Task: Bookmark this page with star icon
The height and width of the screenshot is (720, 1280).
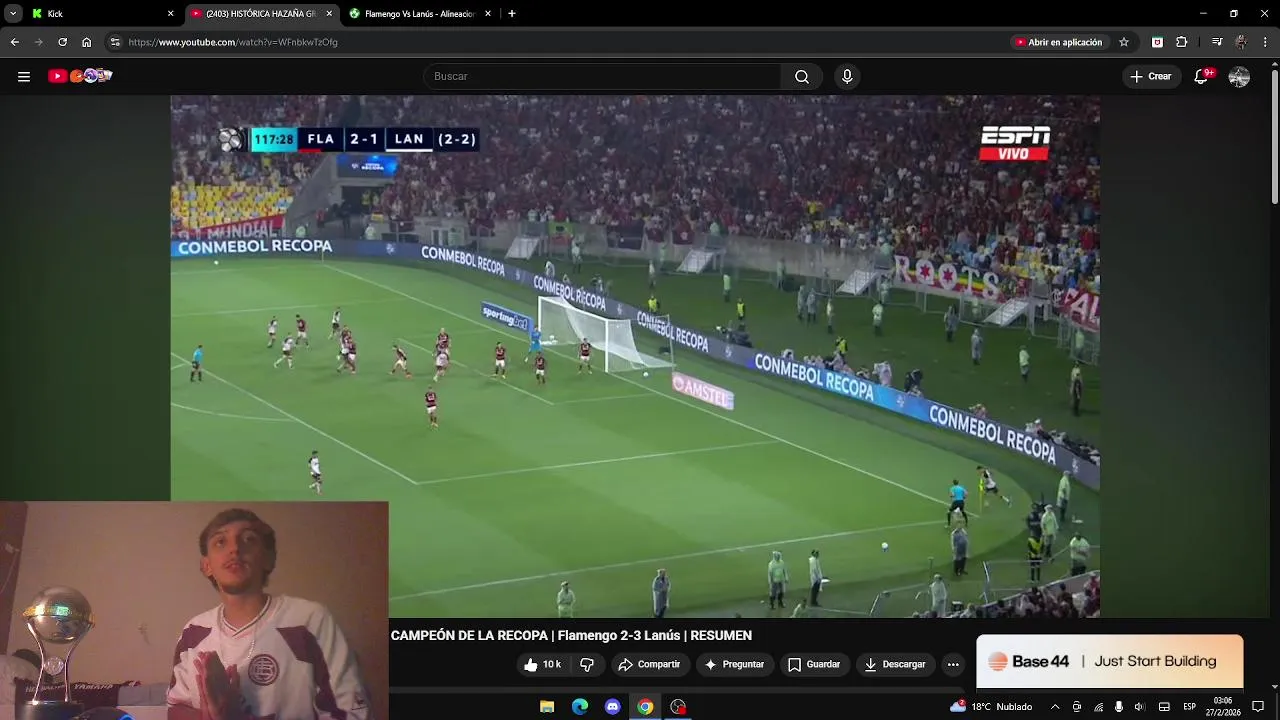Action: pyautogui.click(x=1124, y=42)
